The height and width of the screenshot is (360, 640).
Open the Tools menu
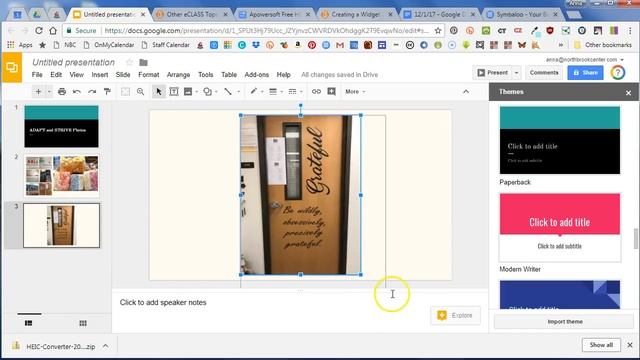coord(206,75)
